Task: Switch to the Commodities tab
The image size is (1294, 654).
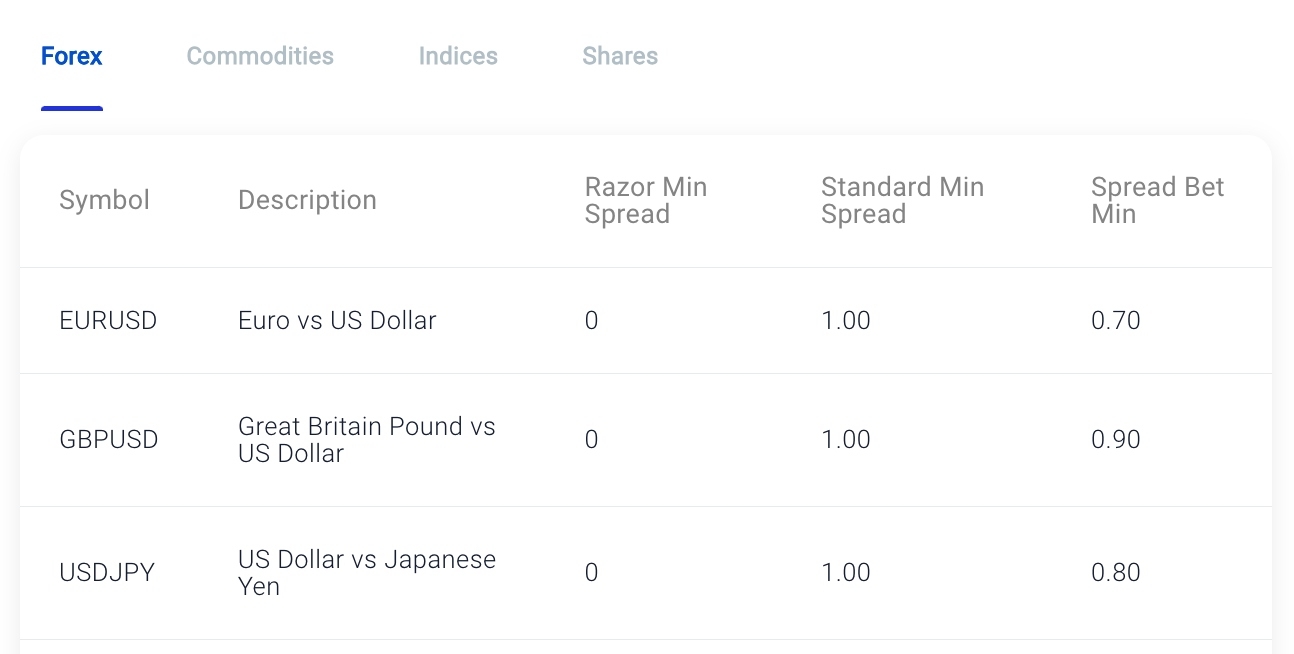Action: (x=260, y=56)
